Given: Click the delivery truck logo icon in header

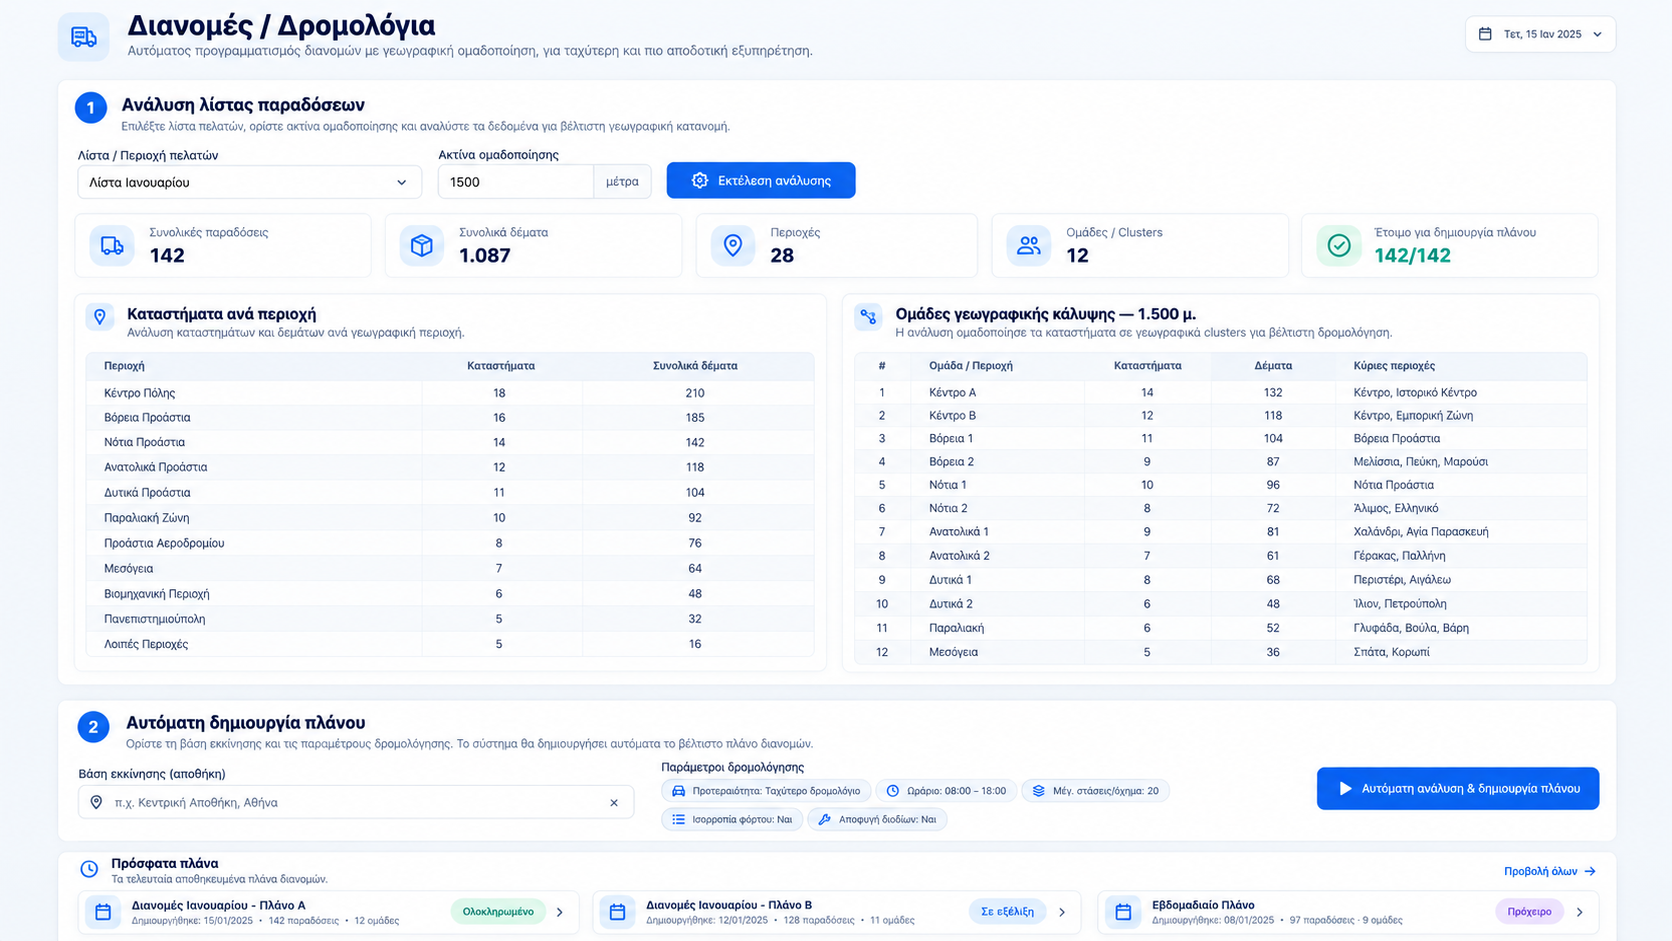Looking at the screenshot, I should click(84, 37).
